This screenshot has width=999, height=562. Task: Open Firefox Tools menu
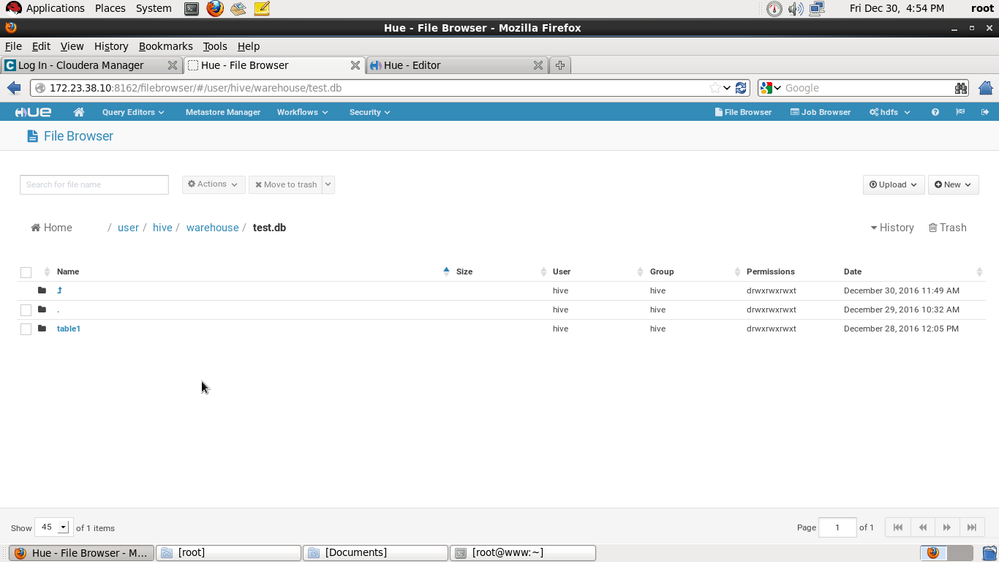(x=215, y=46)
